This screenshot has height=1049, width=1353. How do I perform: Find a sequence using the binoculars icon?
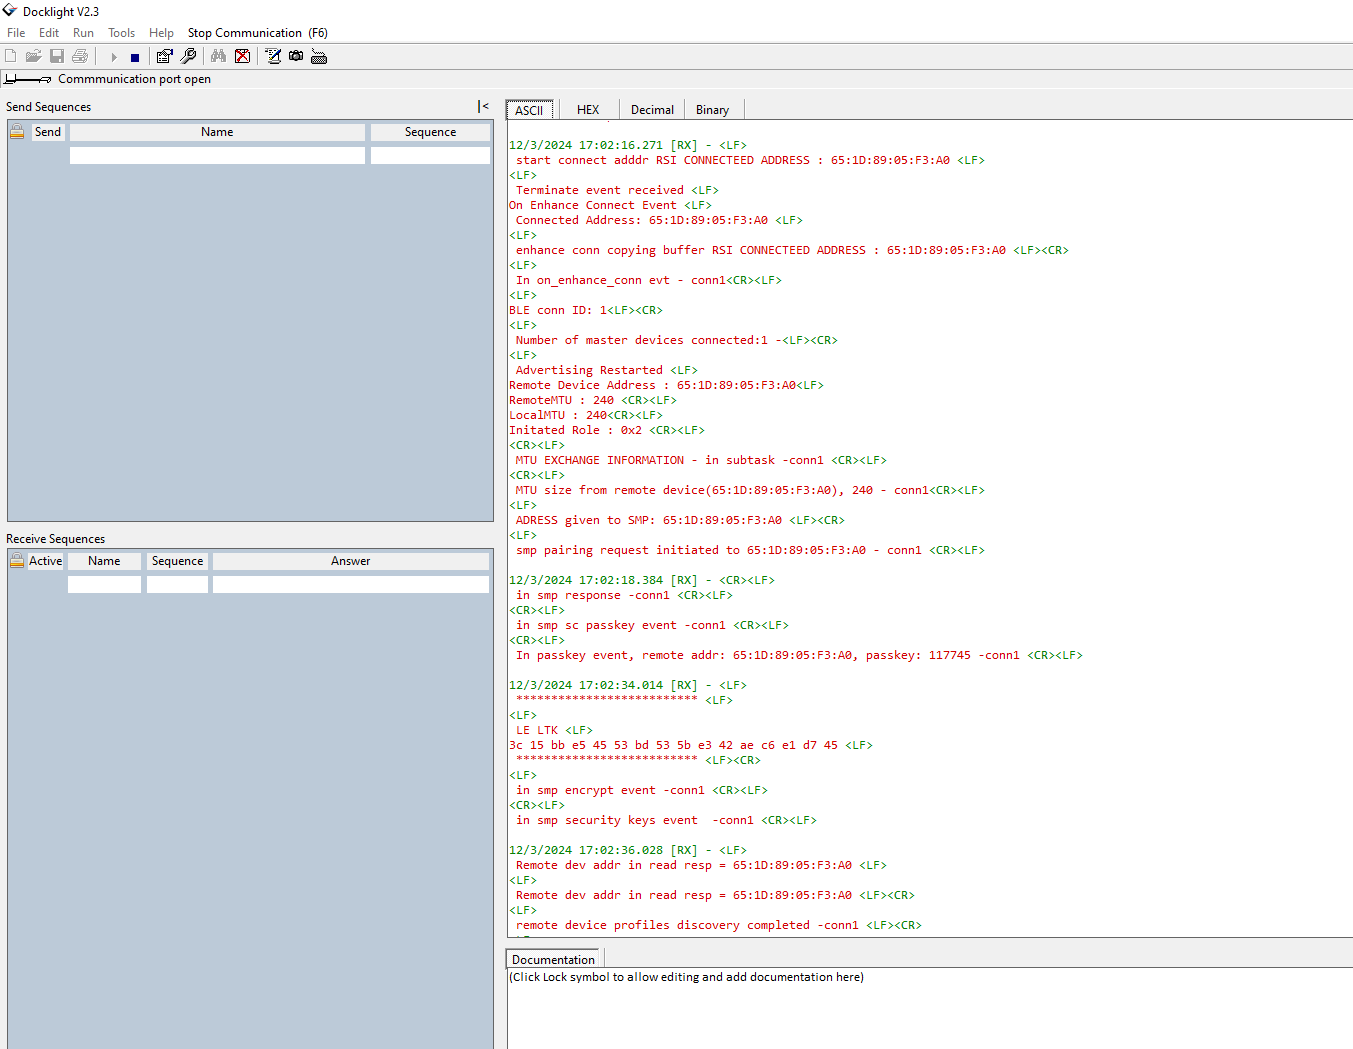coord(218,55)
